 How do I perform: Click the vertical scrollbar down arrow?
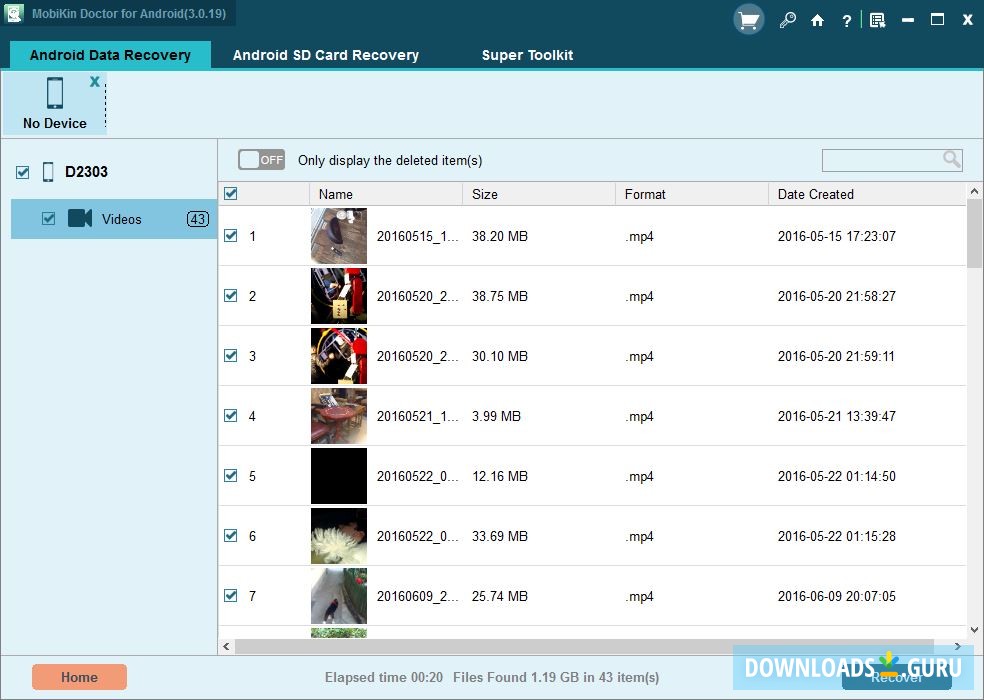(x=975, y=630)
